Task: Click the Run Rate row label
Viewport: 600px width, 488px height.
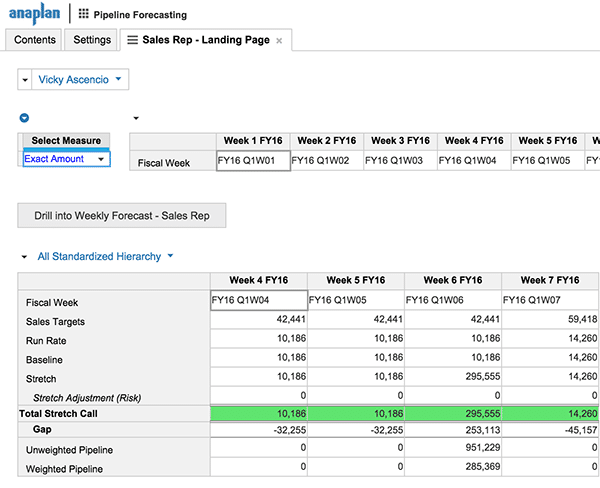Action: 46,341
